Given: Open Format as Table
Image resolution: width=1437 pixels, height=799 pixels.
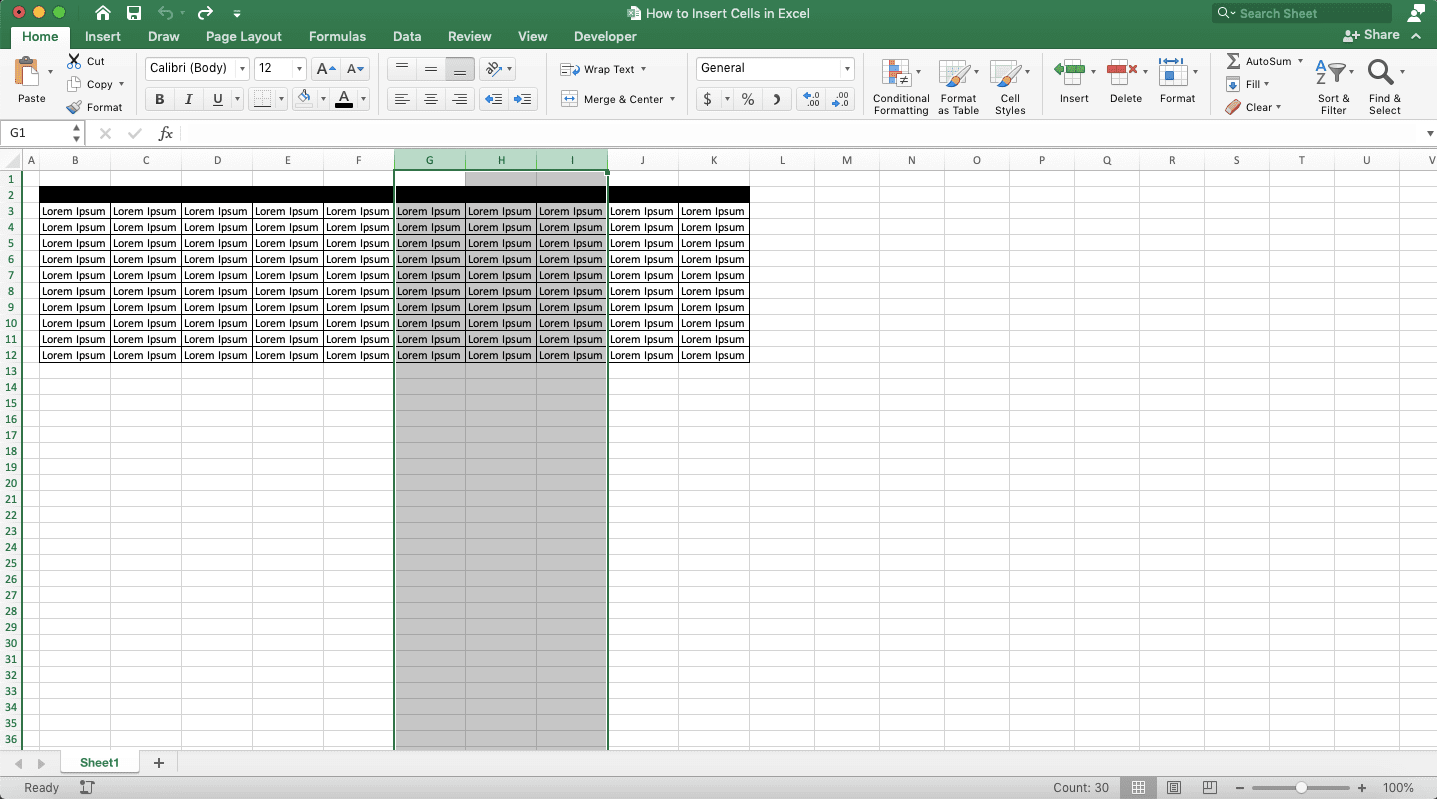Looking at the screenshot, I should pos(958,87).
